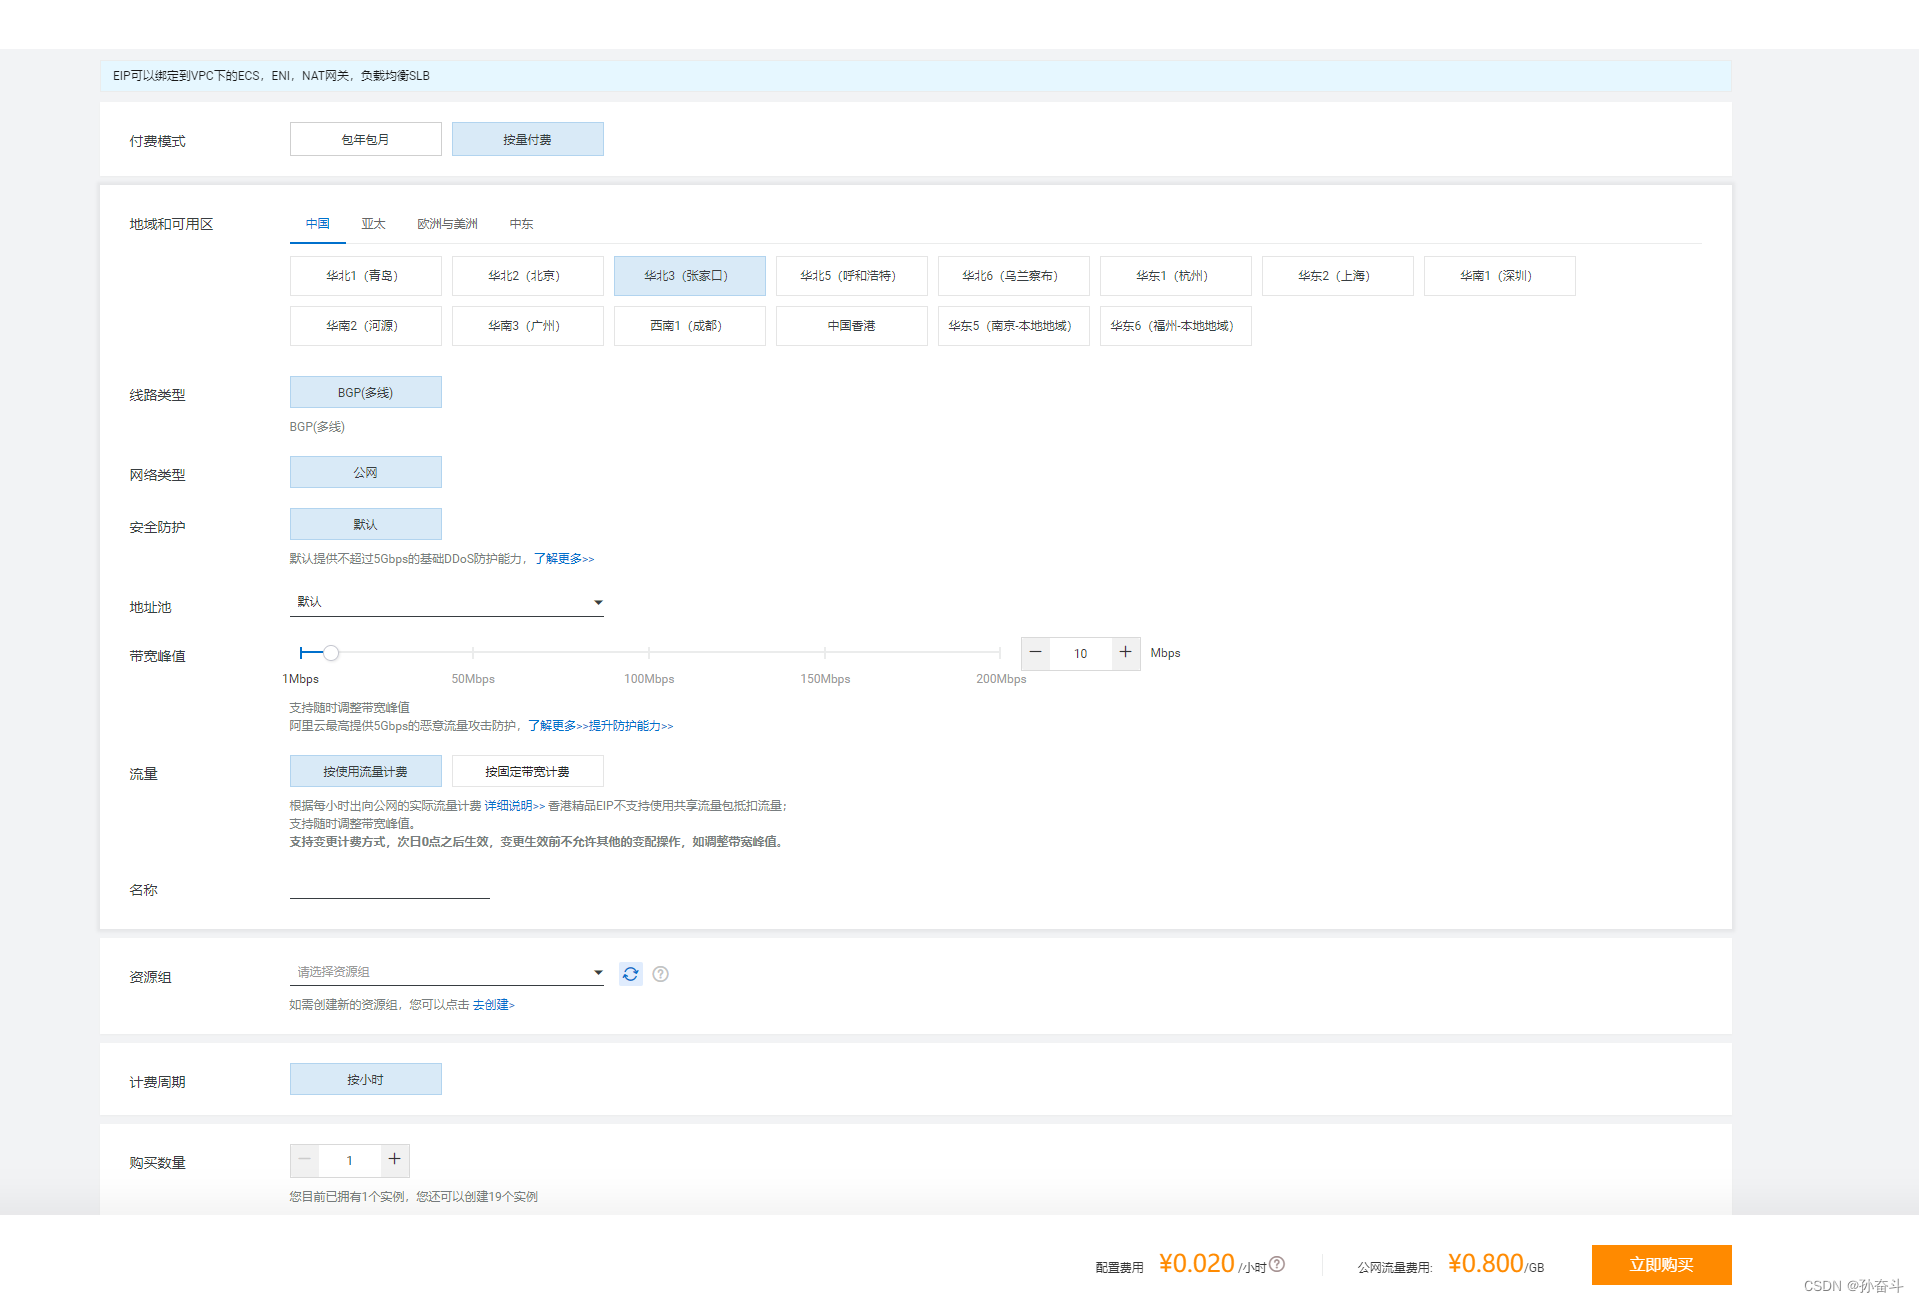Click the resource group refresh icon
The width and height of the screenshot is (1919, 1302).
point(630,973)
